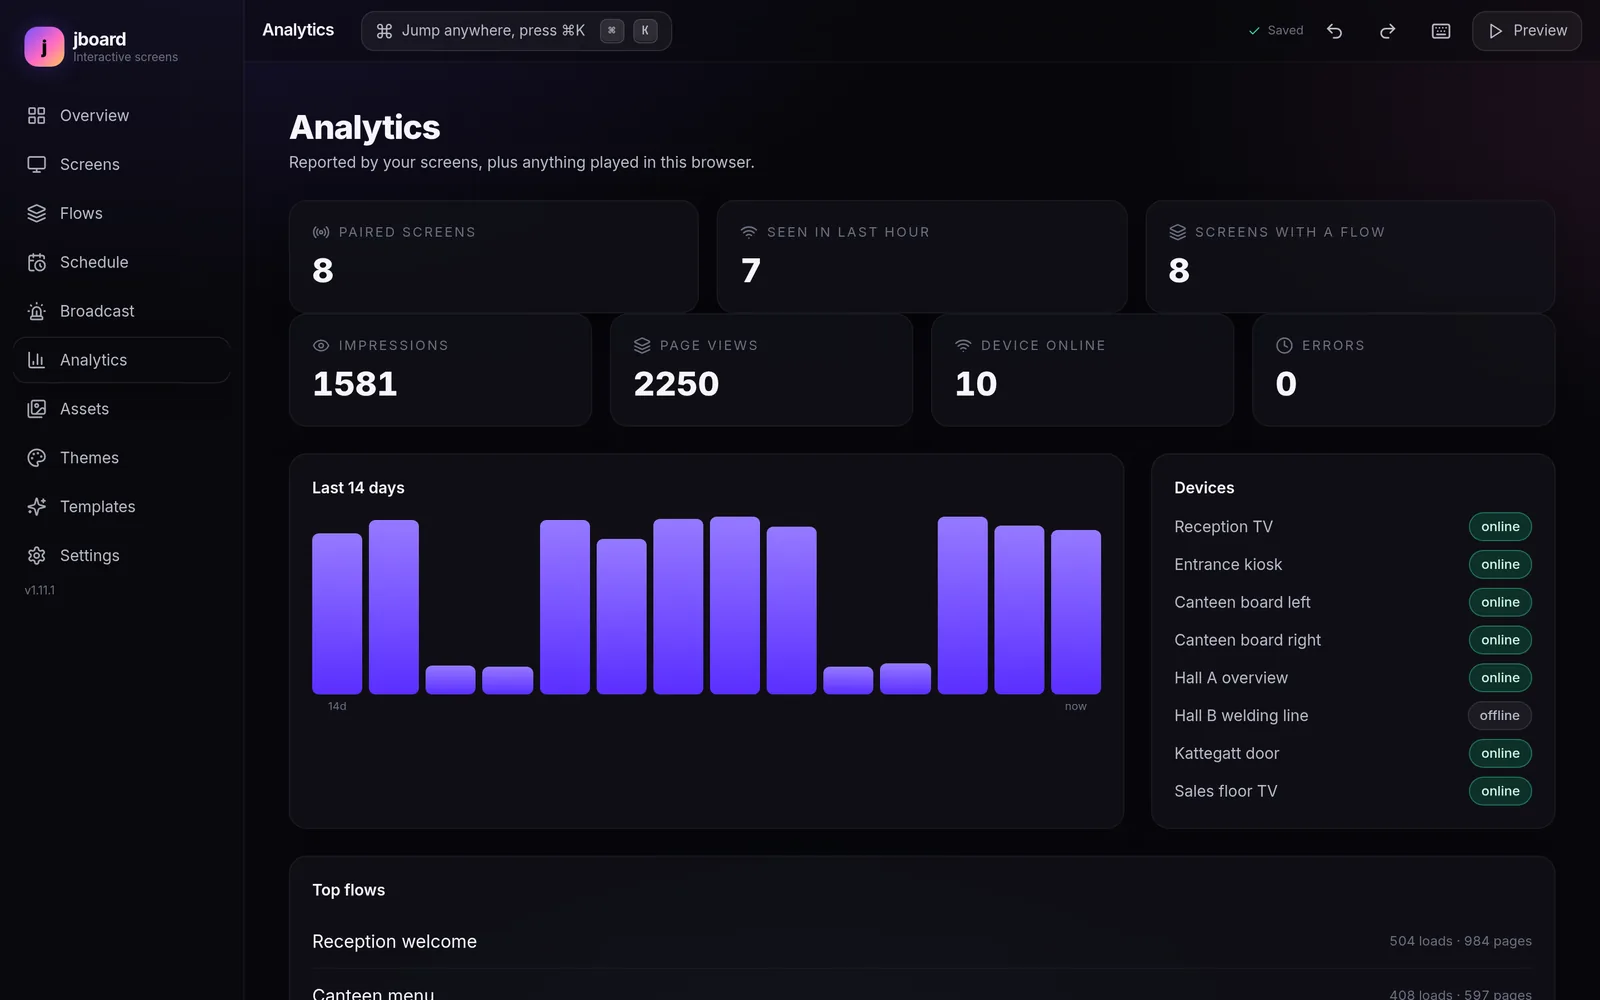
Task: Click the Saved status indicator
Action: pyautogui.click(x=1276, y=31)
